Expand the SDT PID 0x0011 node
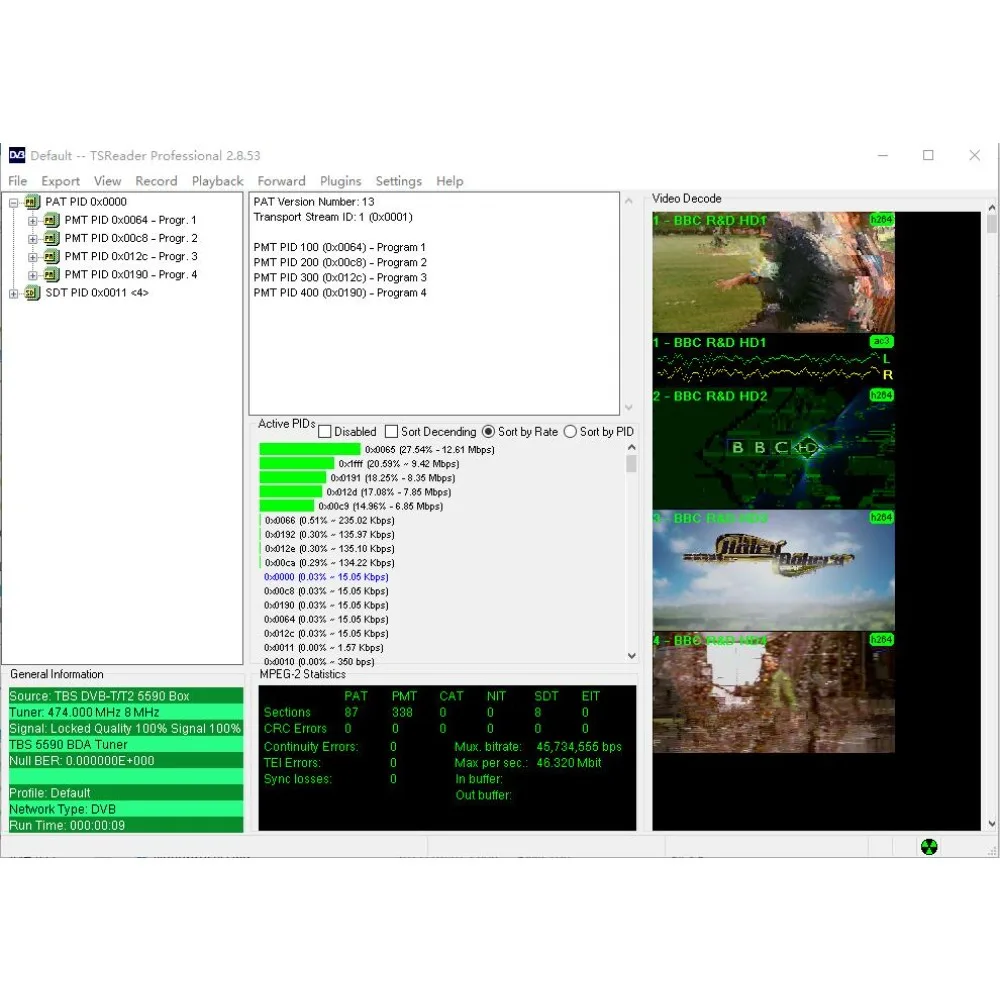The width and height of the screenshot is (1000, 1000). point(13,293)
